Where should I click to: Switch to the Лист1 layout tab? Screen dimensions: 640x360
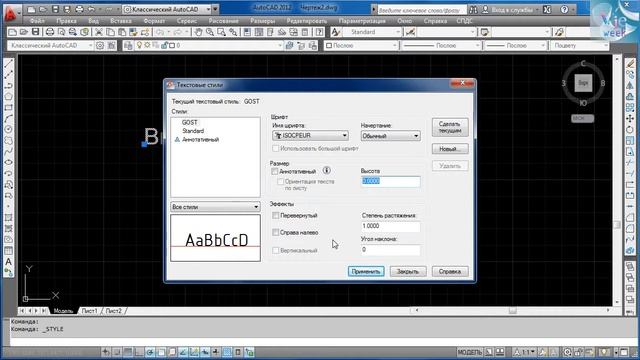point(89,311)
